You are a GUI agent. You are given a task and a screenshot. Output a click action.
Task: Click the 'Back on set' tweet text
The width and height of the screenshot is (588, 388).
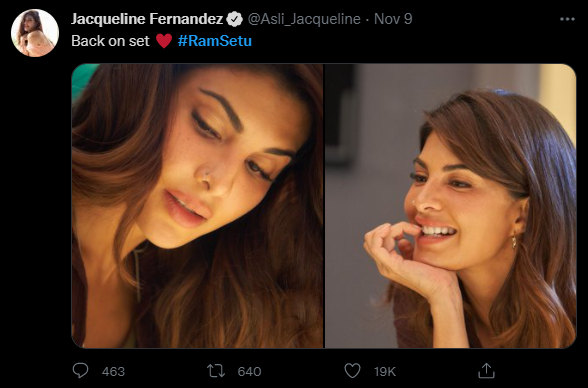click(110, 41)
